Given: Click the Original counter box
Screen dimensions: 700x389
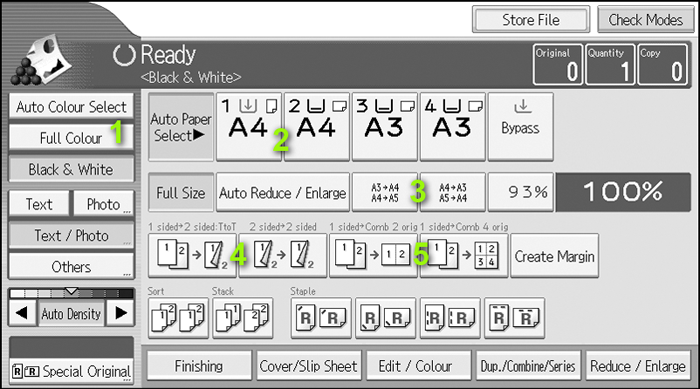Looking at the screenshot, I should click(558, 64).
